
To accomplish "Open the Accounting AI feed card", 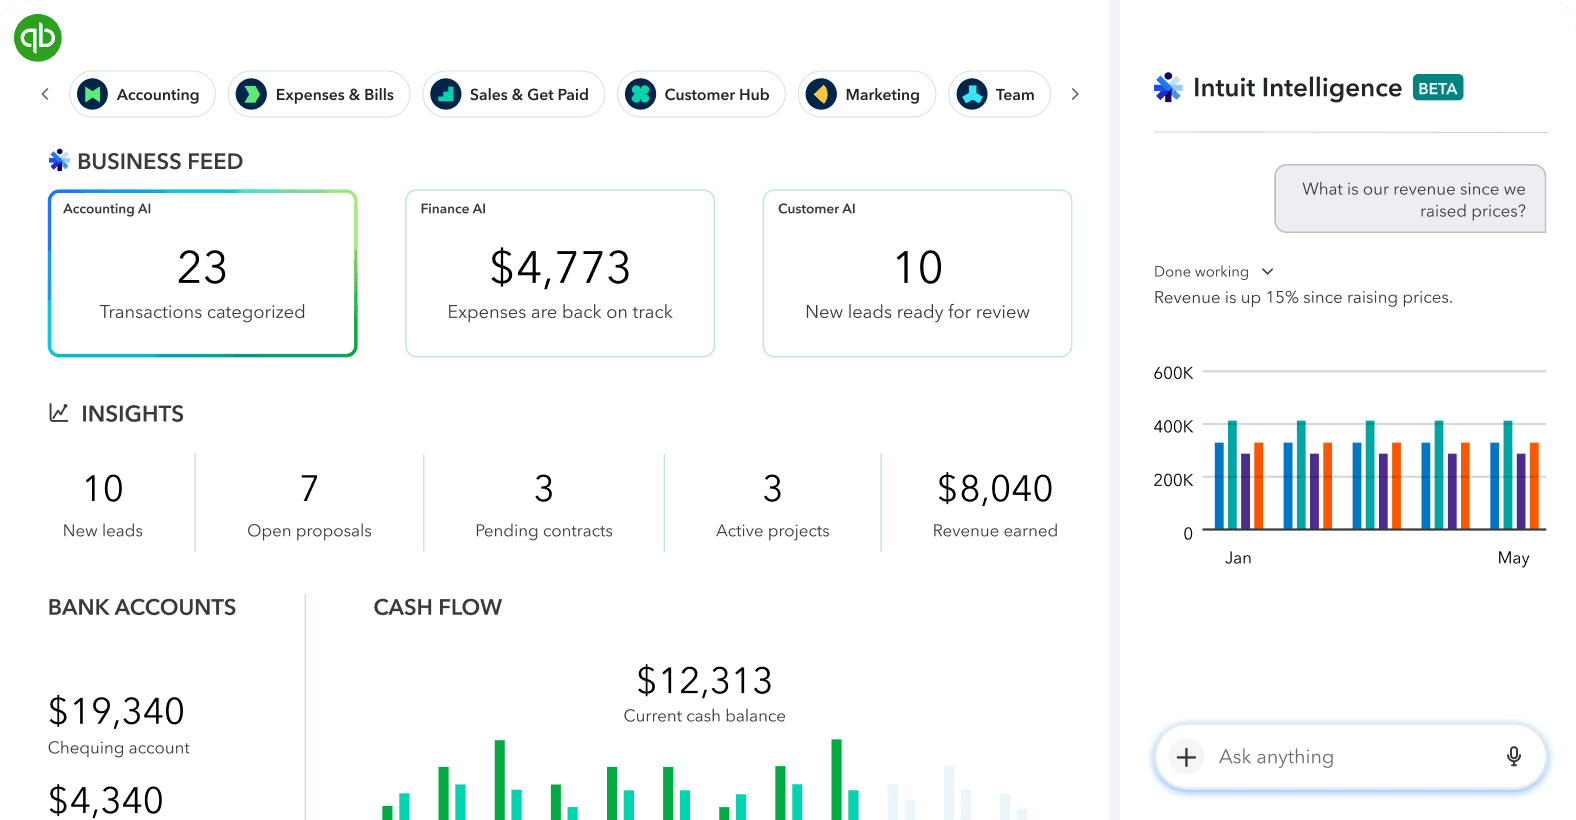I will pyautogui.click(x=203, y=273).
